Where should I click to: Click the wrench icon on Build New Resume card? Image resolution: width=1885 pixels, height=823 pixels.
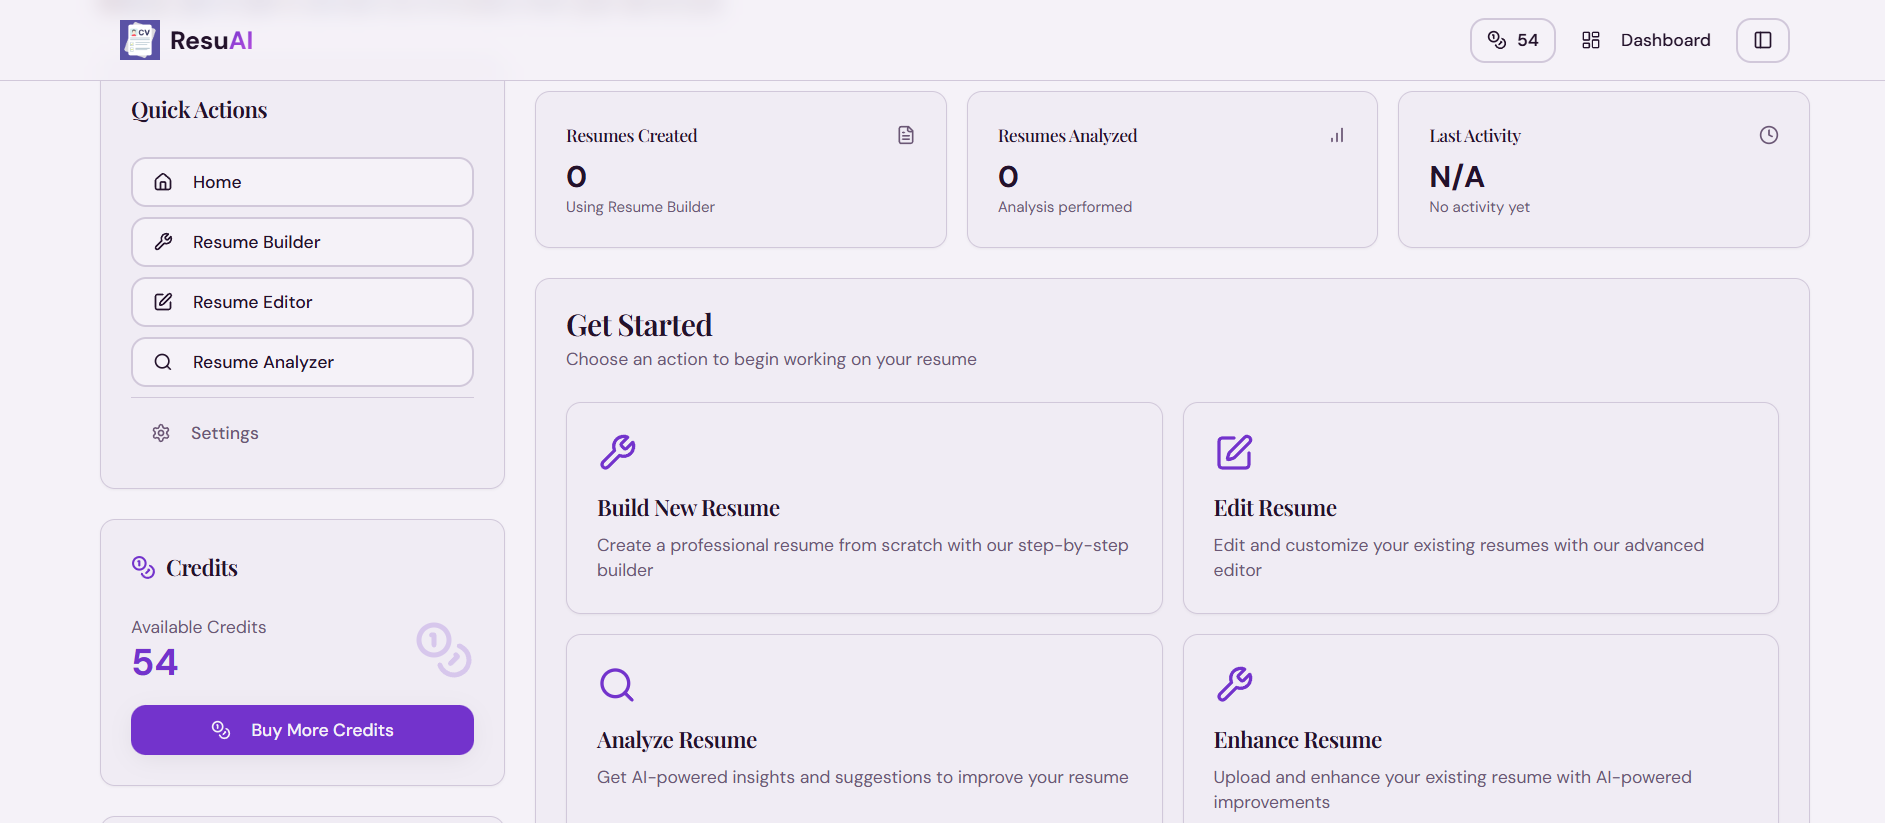pos(618,452)
